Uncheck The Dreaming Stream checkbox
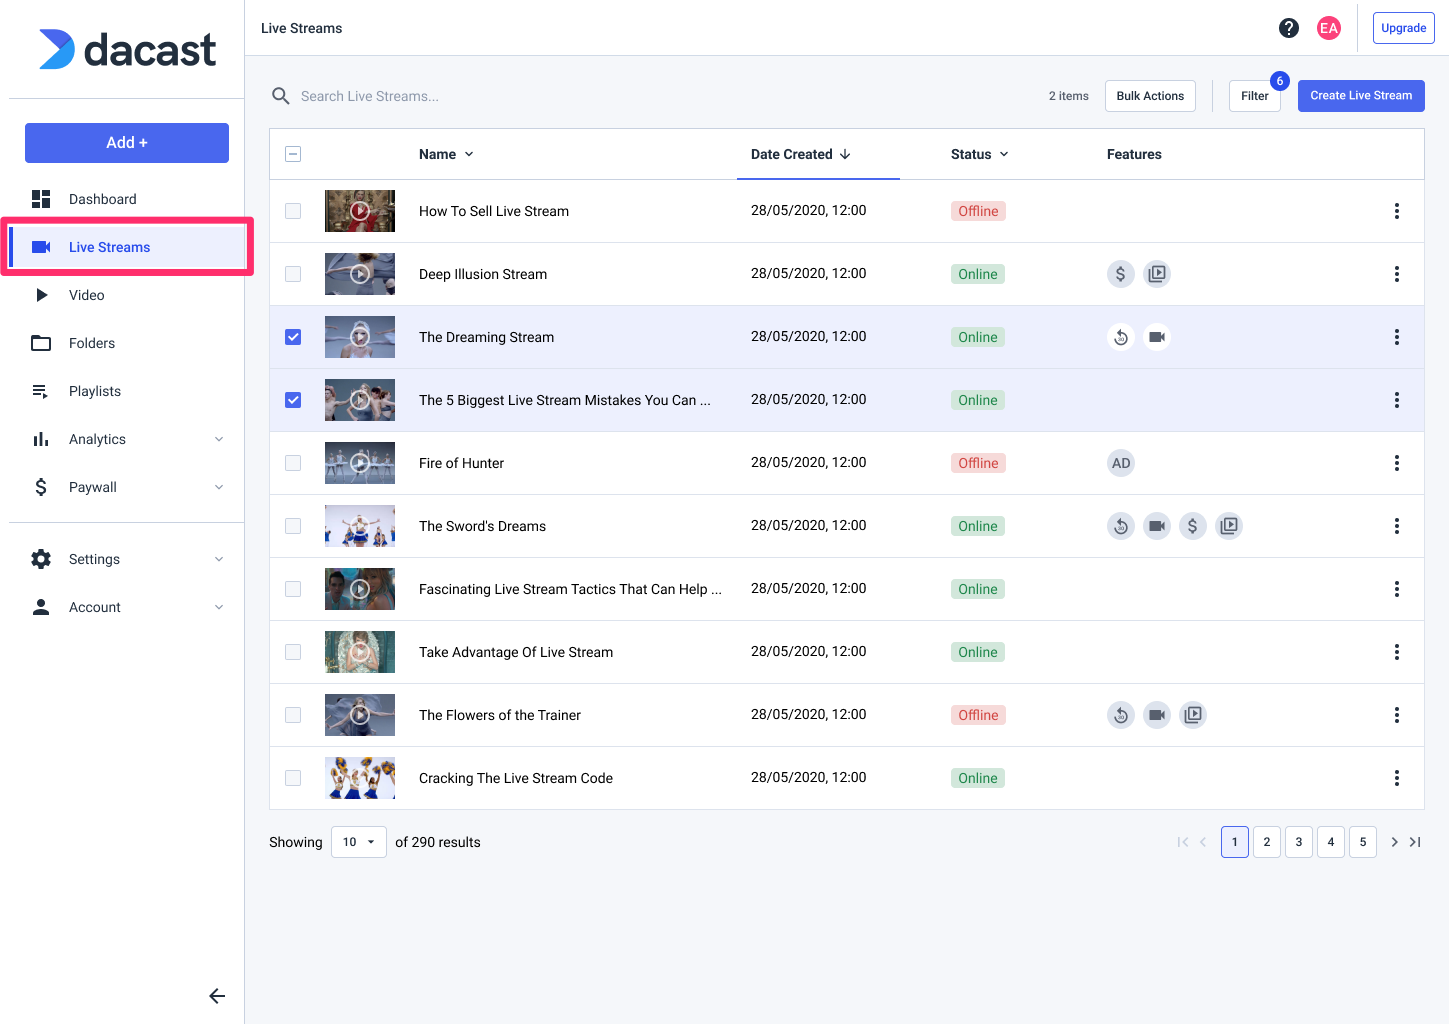This screenshot has height=1024, width=1449. (x=293, y=337)
